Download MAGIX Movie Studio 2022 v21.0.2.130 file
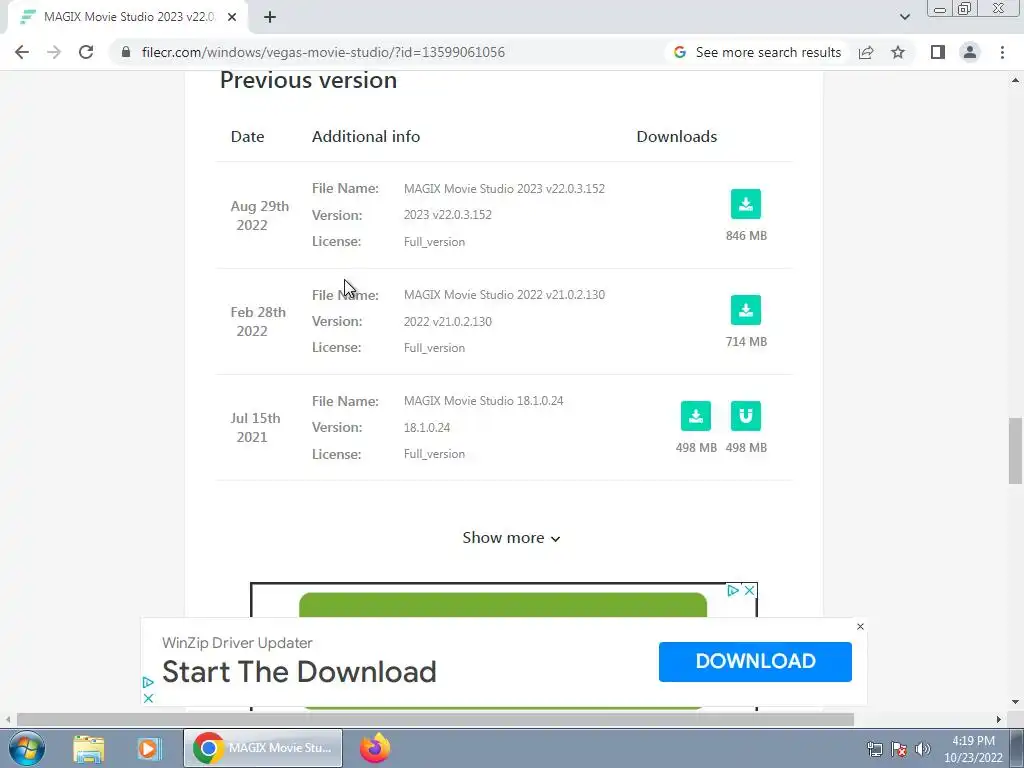The height and width of the screenshot is (768, 1024). click(x=745, y=310)
